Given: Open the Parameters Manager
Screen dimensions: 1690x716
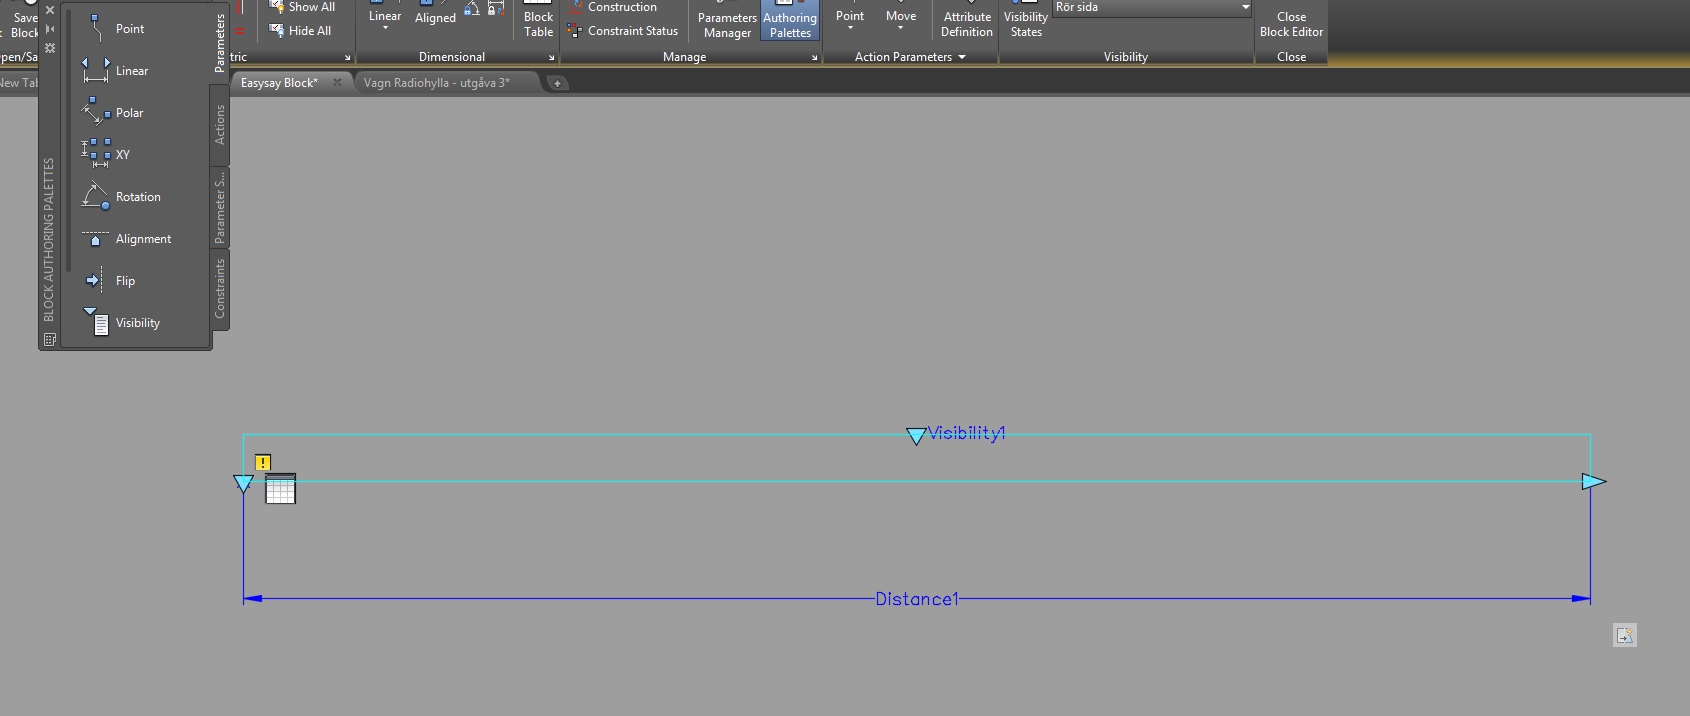Looking at the screenshot, I should [x=727, y=22].
